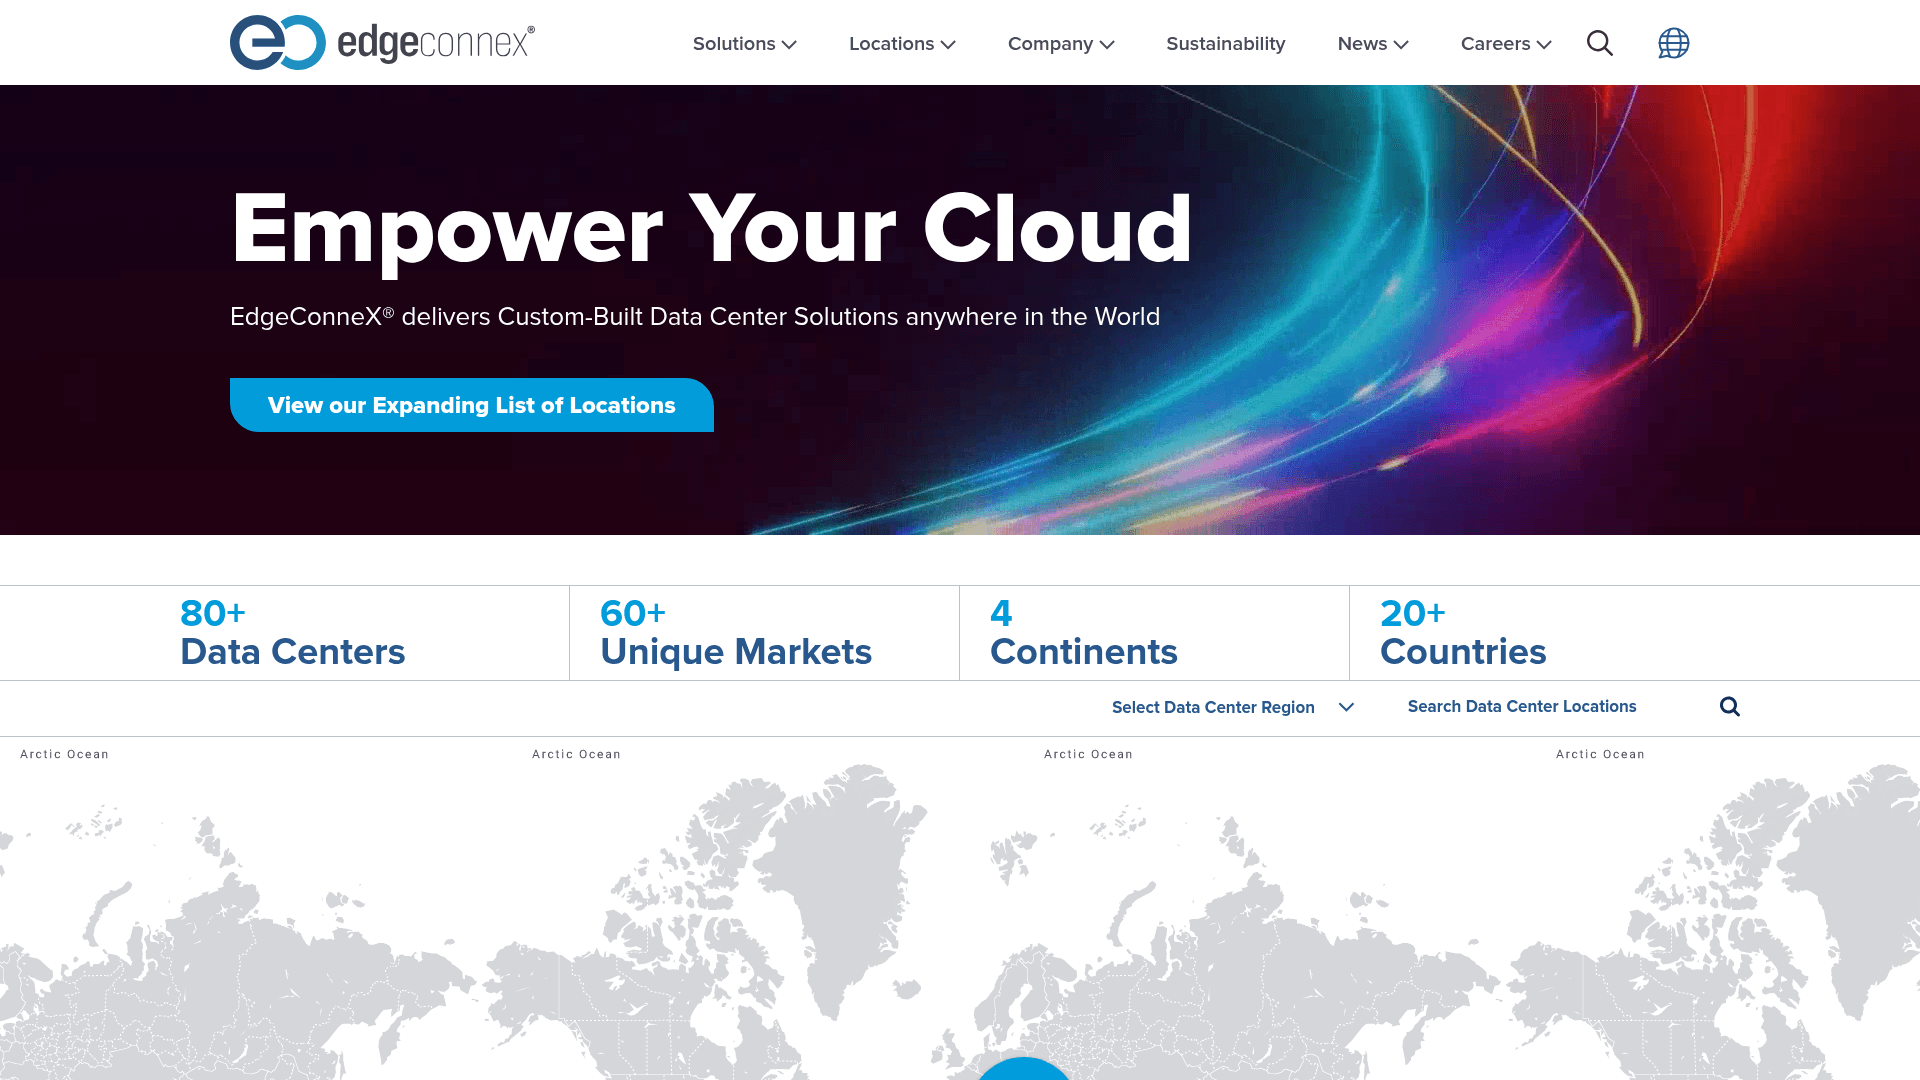The image size is (1920, 1080).
Task: Click the 60+ Unique Markets stat
Action: 735,633
